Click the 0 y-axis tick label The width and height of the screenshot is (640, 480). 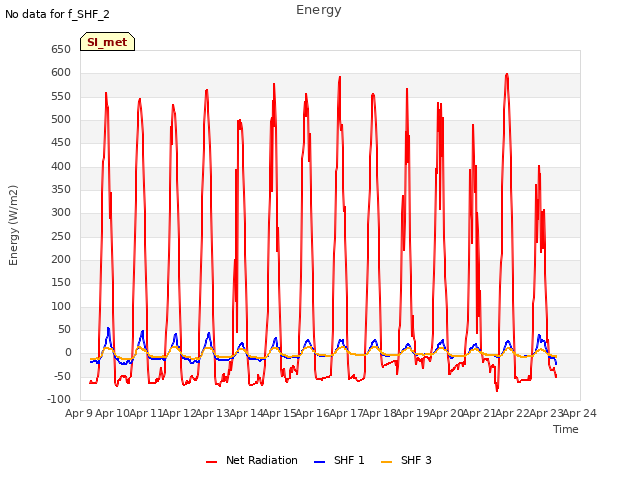[x=68, y=353]
